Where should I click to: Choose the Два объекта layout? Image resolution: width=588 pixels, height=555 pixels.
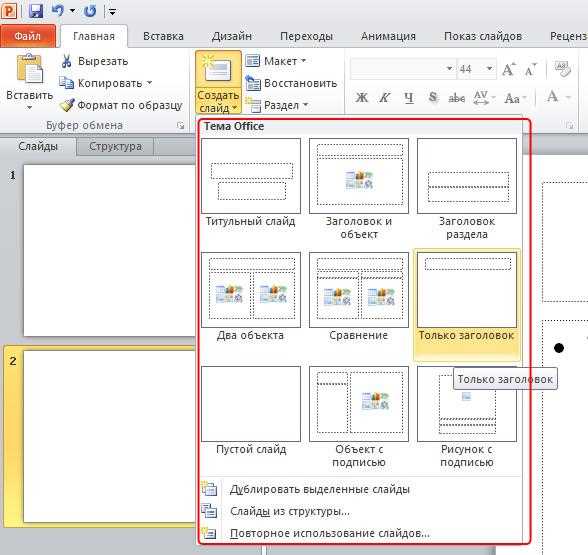pos(251,297)
